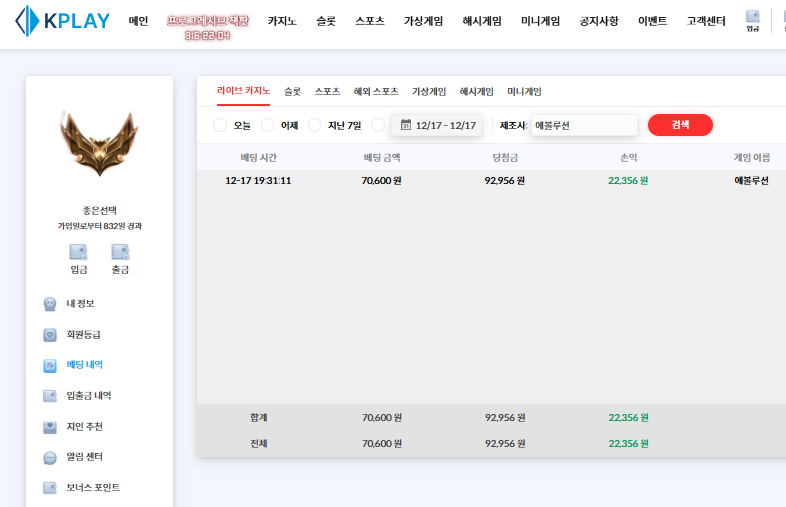Switch to the 슬롯 history tab
The image size is (786, 507).
pos(292,91)
